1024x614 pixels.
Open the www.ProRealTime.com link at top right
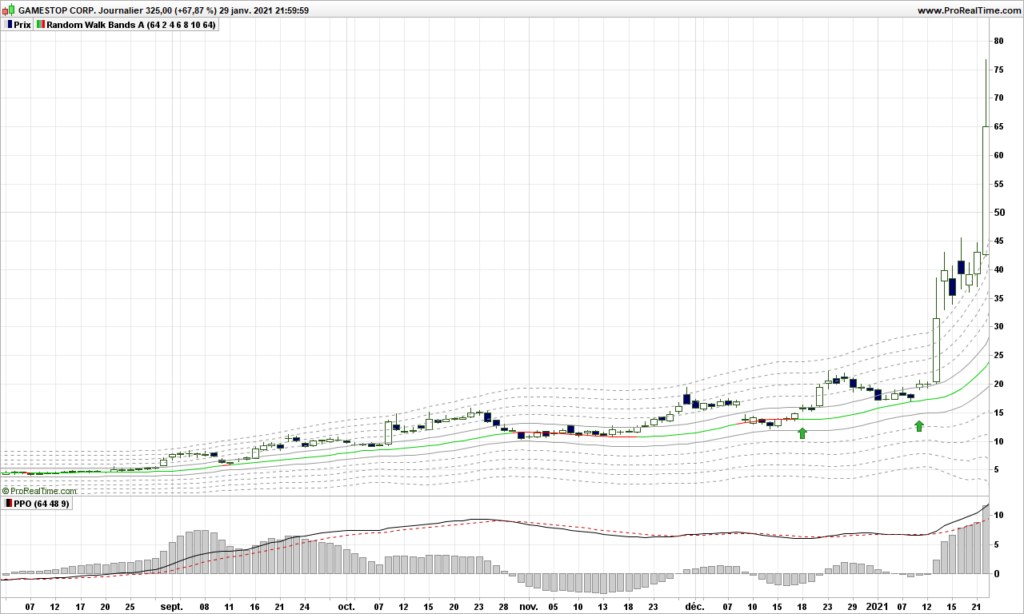[x=968, y=10]
